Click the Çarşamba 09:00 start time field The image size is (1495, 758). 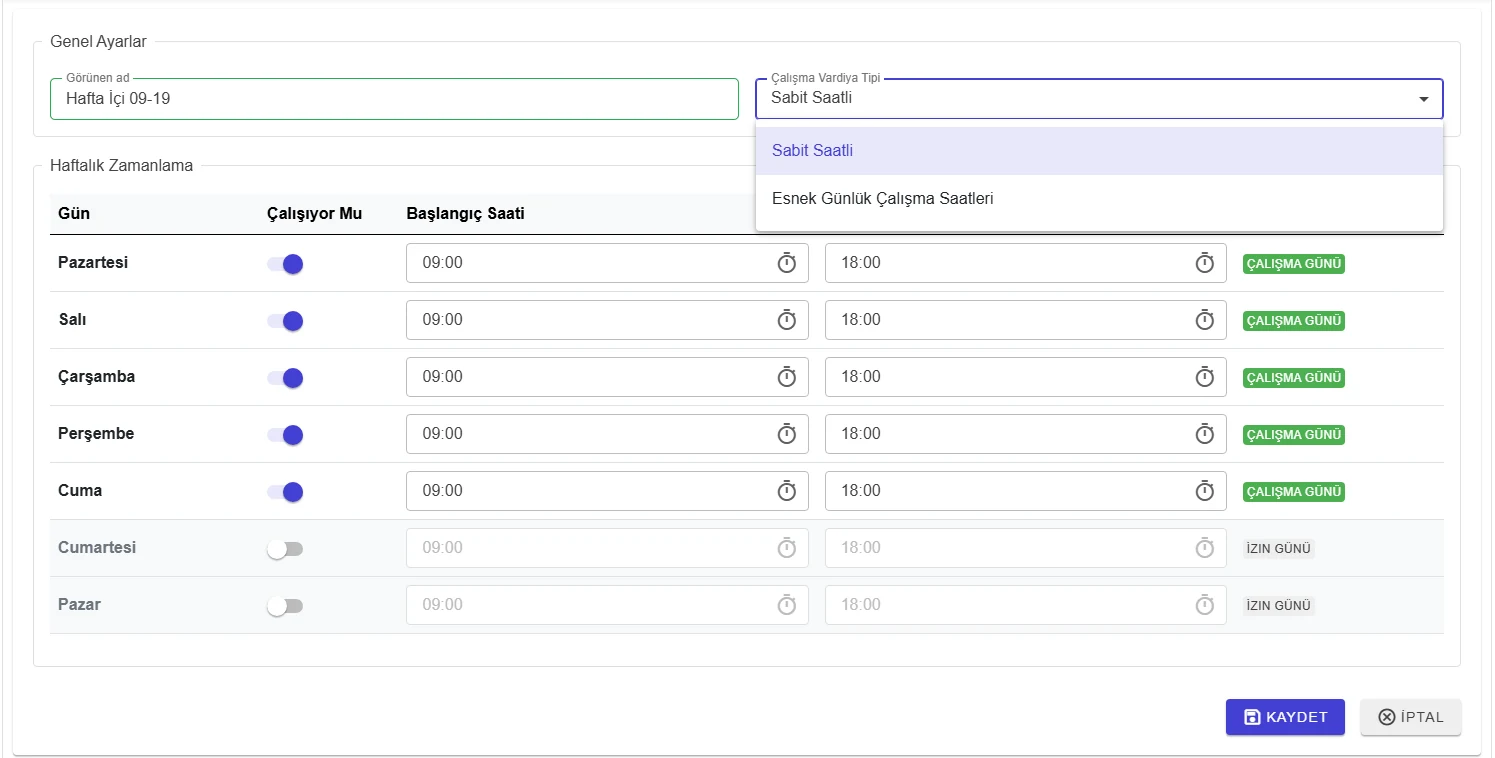point(607,377)
